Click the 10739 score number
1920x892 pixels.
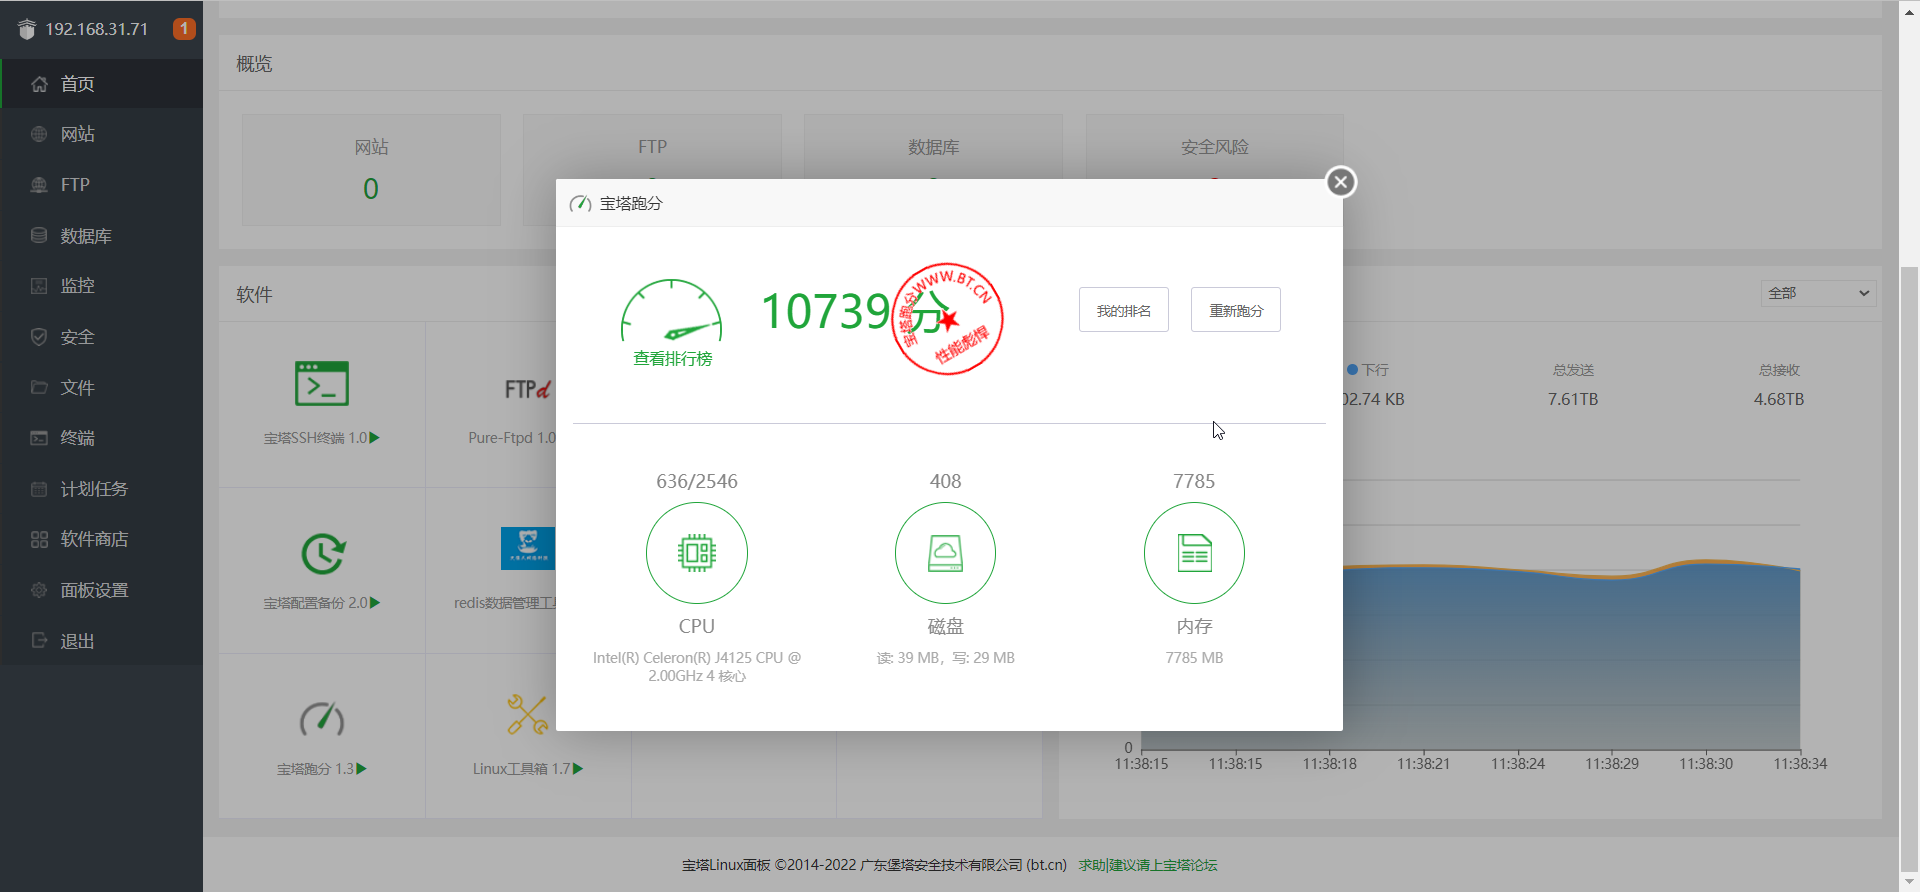click(x=826, y=311)
